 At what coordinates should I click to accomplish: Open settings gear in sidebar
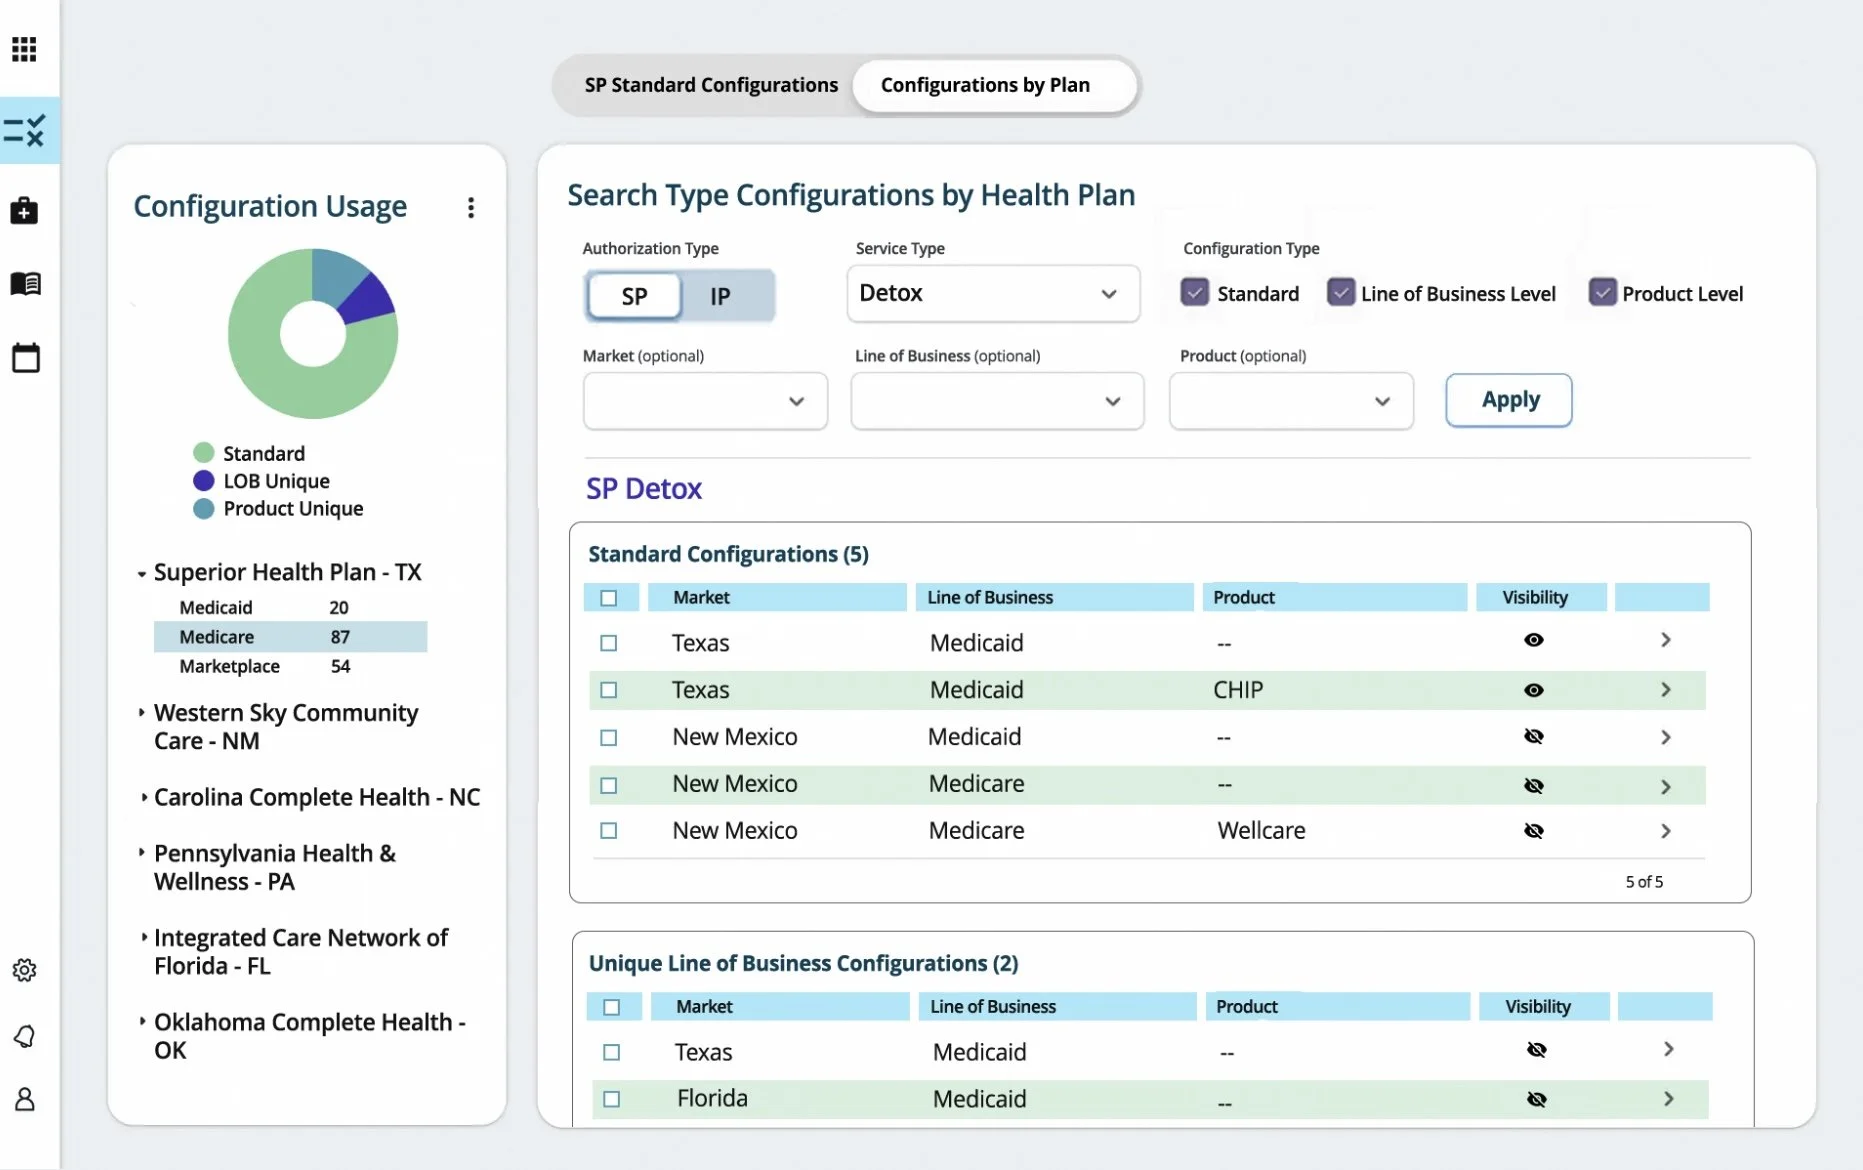tap(24, 970)
